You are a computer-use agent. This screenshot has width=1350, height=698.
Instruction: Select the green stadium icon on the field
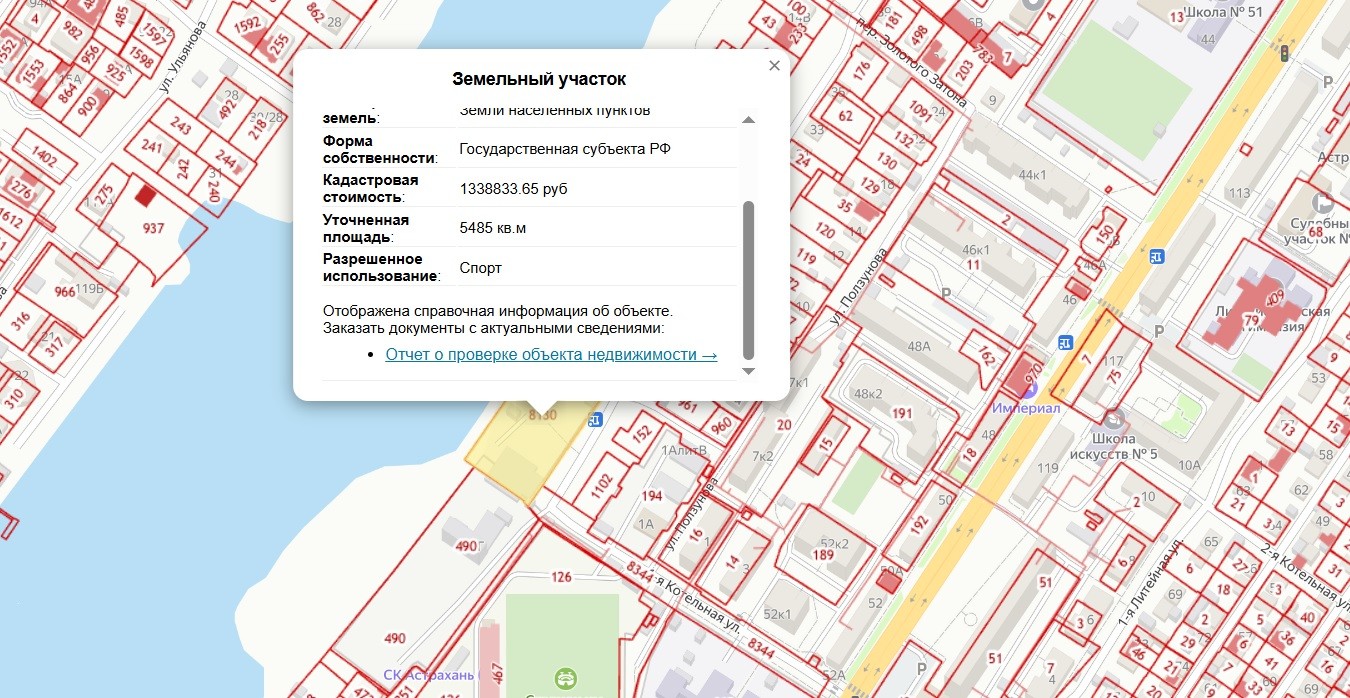[x=566, y=679]
